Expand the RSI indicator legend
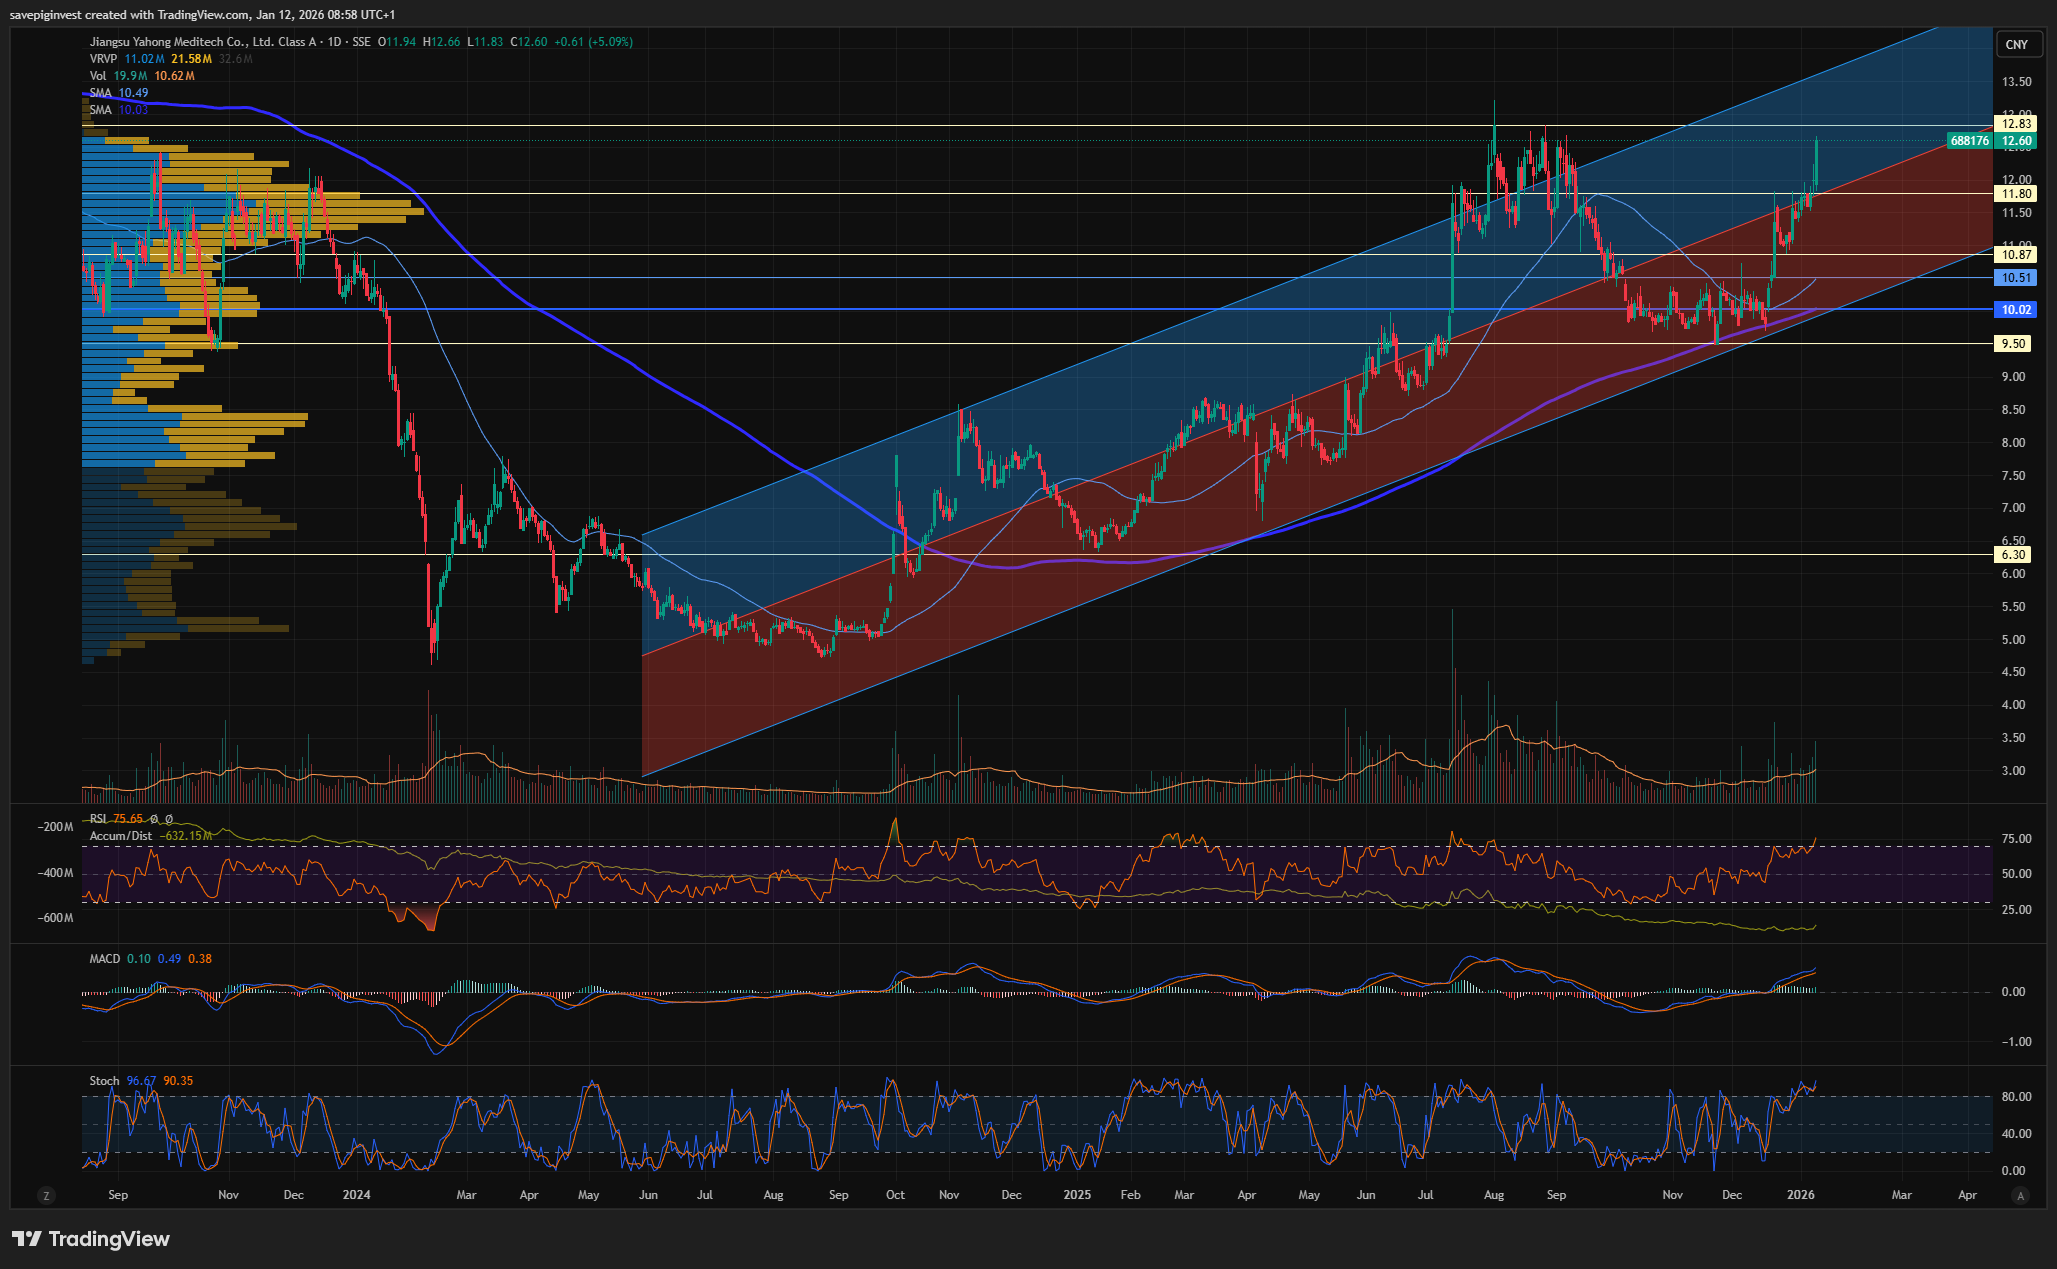 click(x=98, y=819)
